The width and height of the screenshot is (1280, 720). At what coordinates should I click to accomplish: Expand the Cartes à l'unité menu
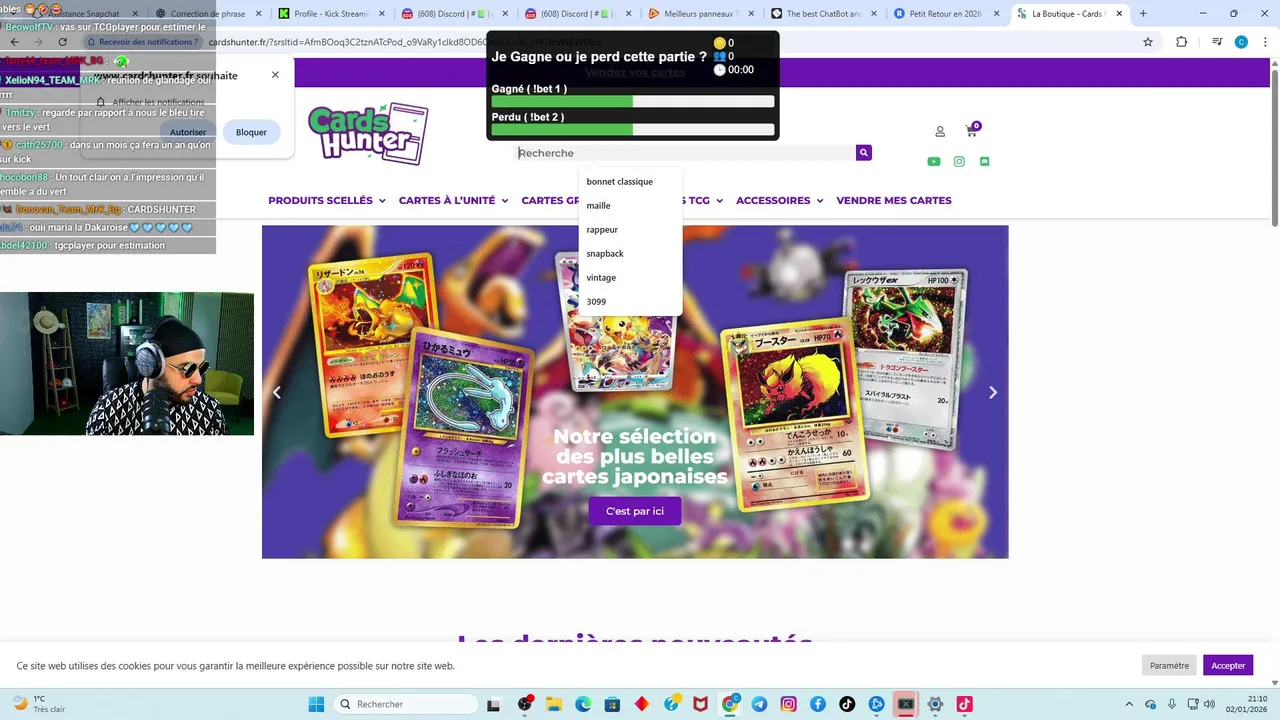453,200
